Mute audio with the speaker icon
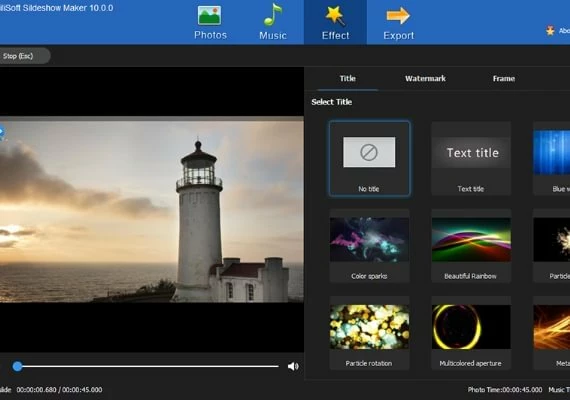 tap(293, 366)
